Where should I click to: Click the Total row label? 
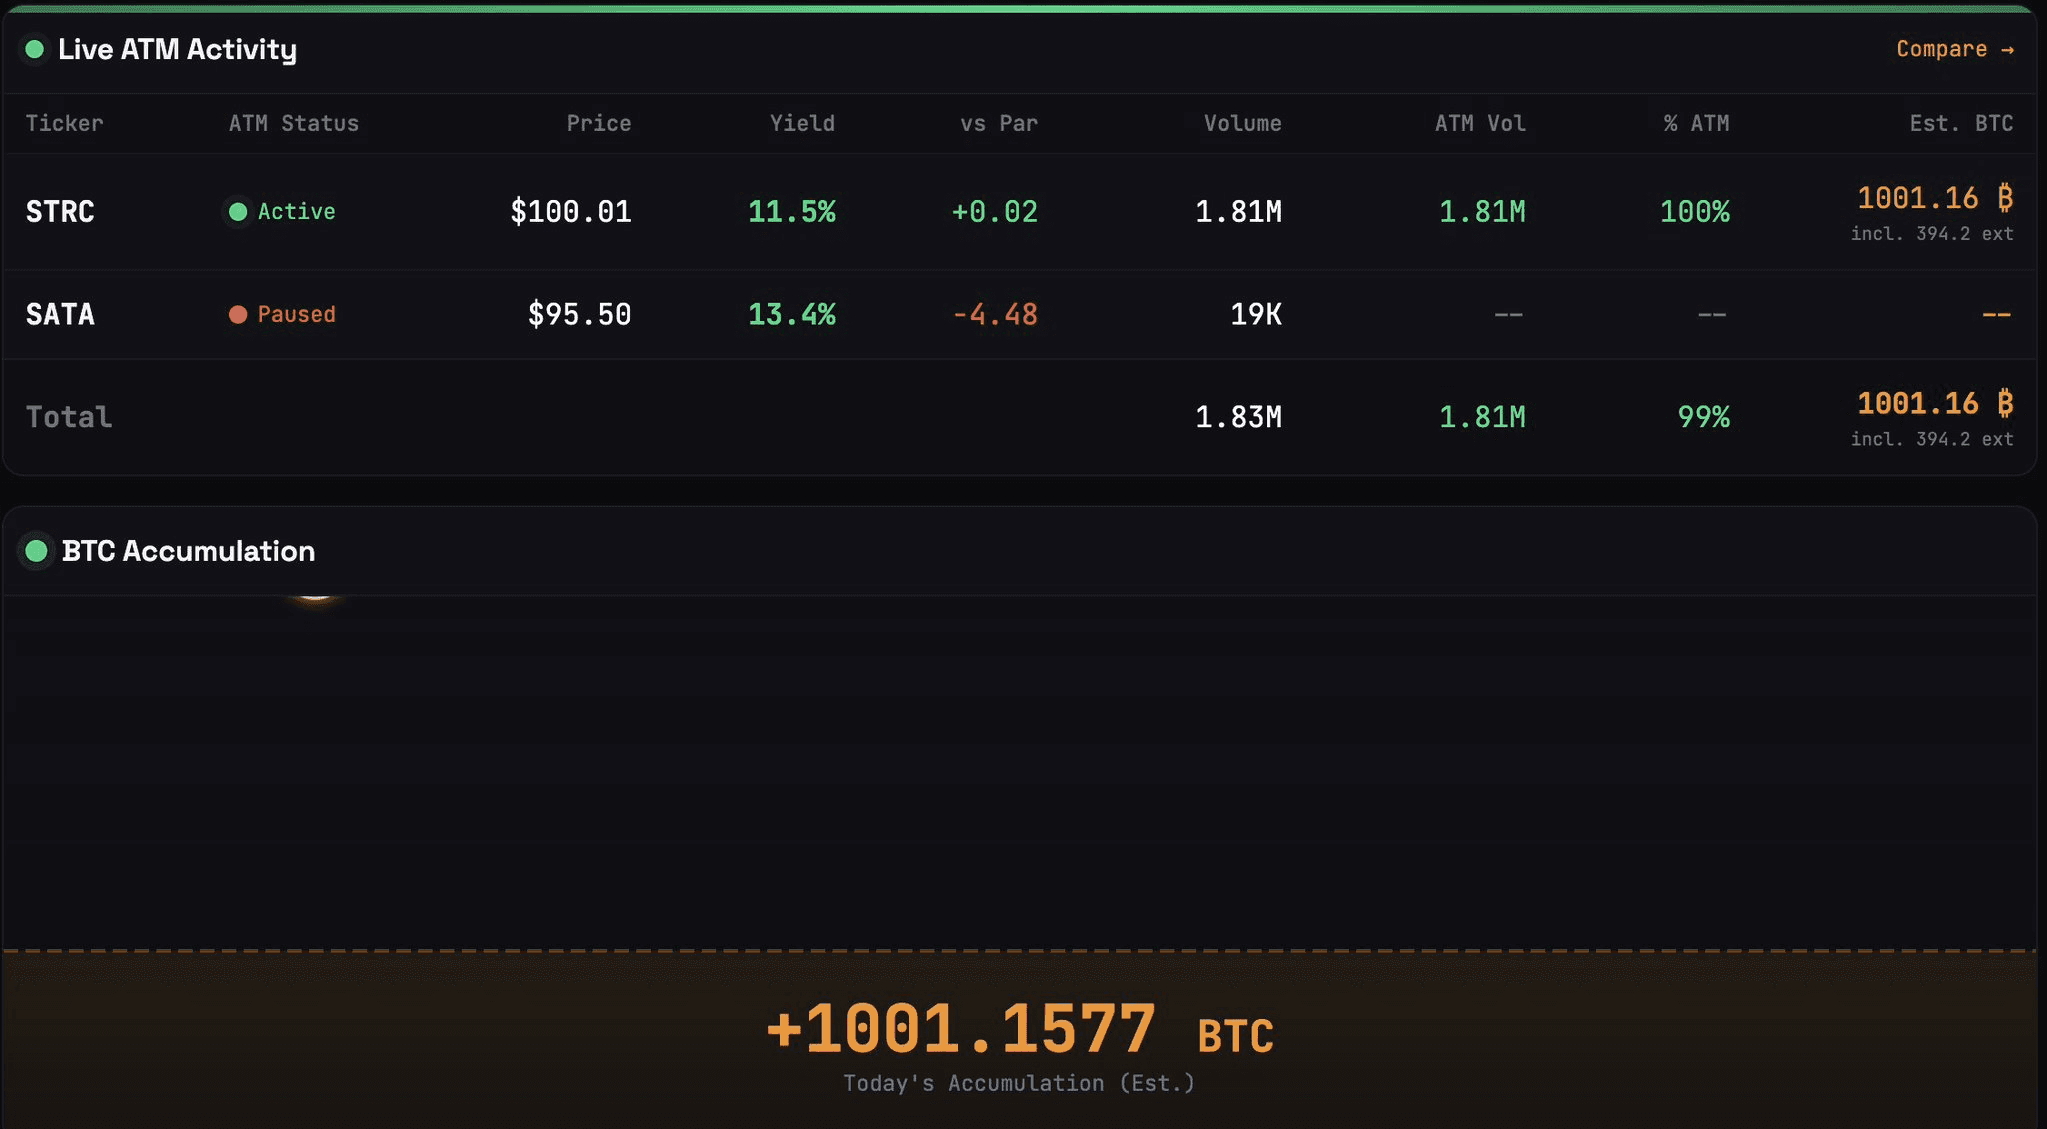point(69,417)
